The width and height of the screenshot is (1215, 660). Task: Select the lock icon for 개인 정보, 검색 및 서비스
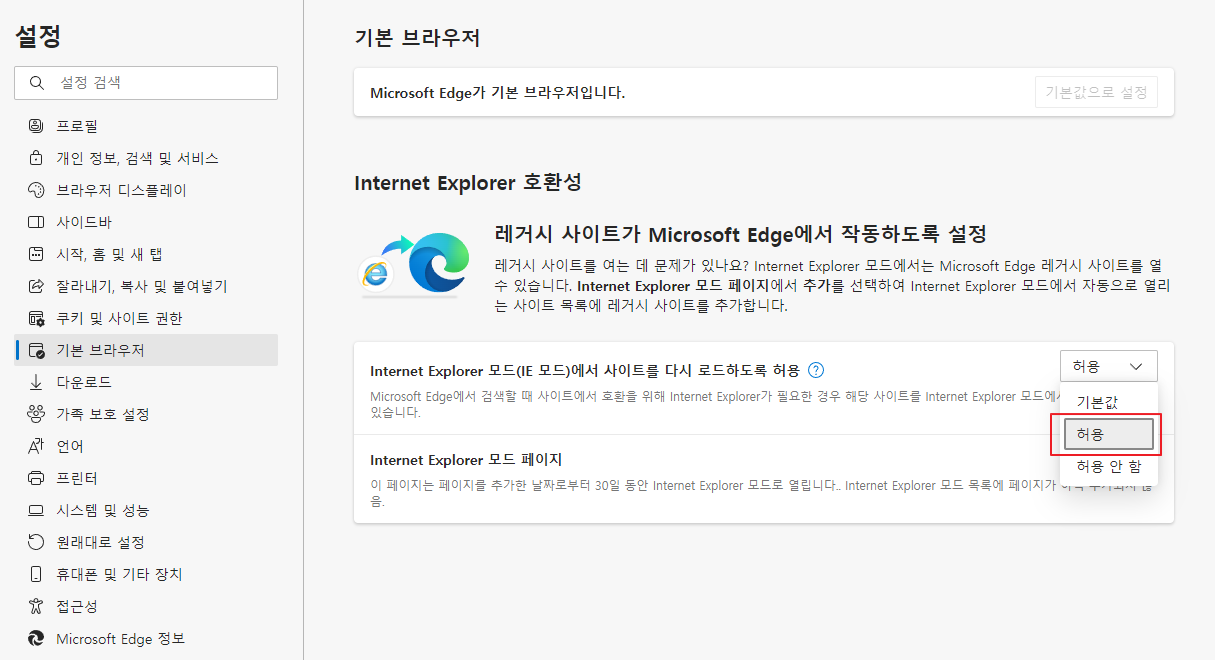click(36, 158)
